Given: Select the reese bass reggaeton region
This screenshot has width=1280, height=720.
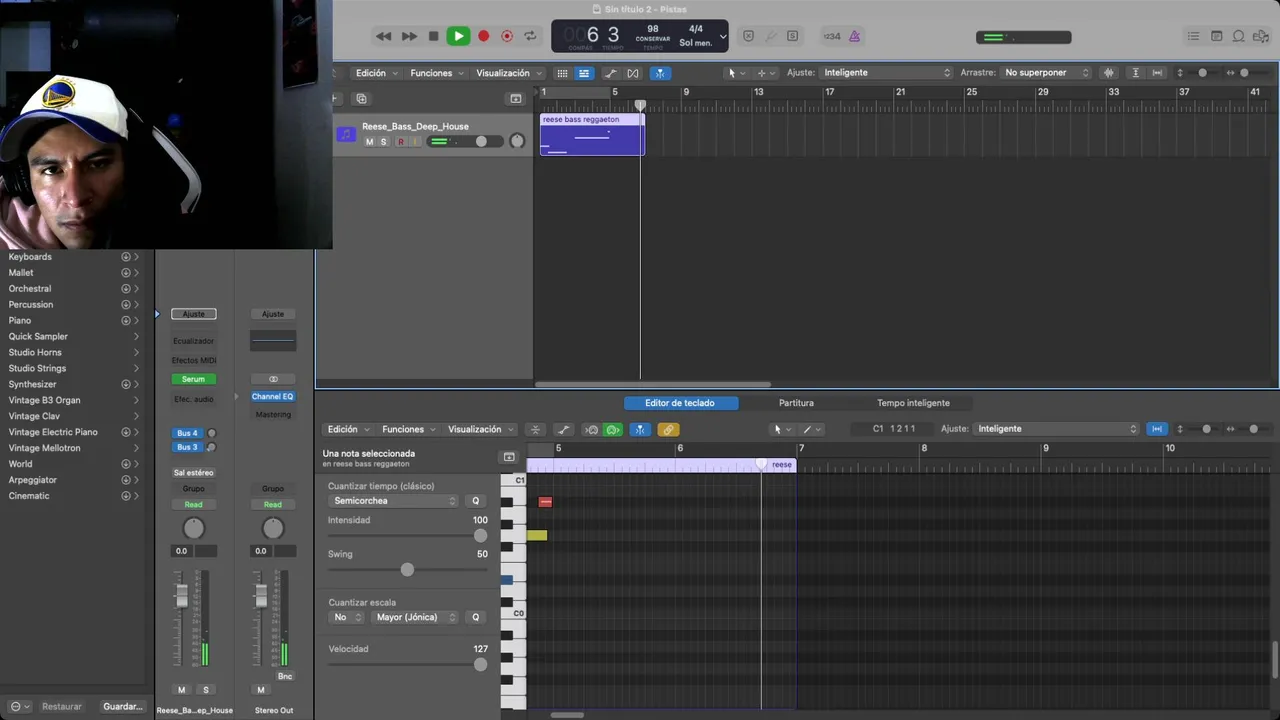Looking at the screenshot, I should 592,134.
